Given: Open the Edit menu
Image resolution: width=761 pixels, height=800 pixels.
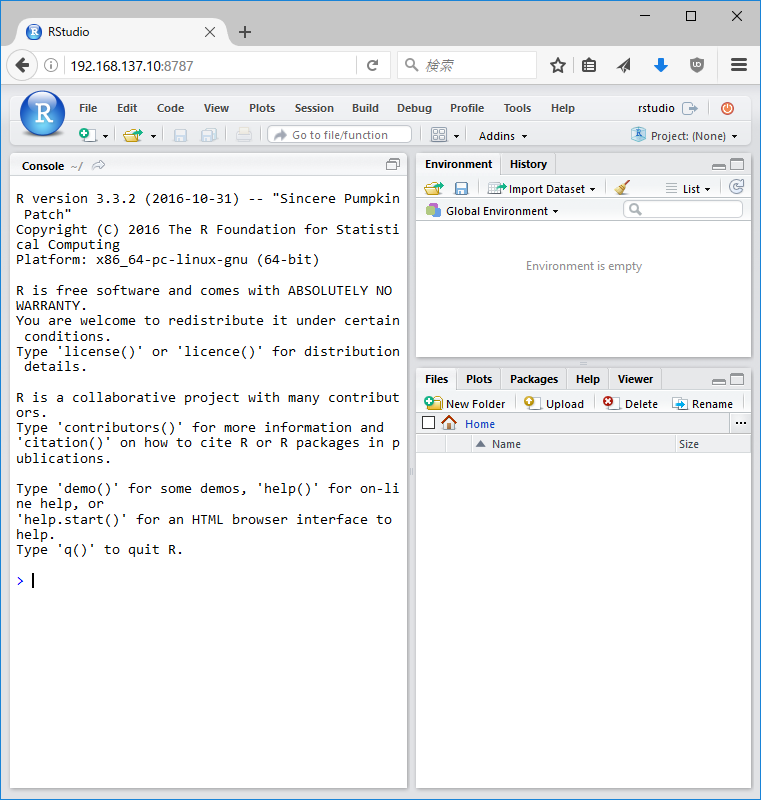Looking at the screenshot, I should [x=127, y=108].
